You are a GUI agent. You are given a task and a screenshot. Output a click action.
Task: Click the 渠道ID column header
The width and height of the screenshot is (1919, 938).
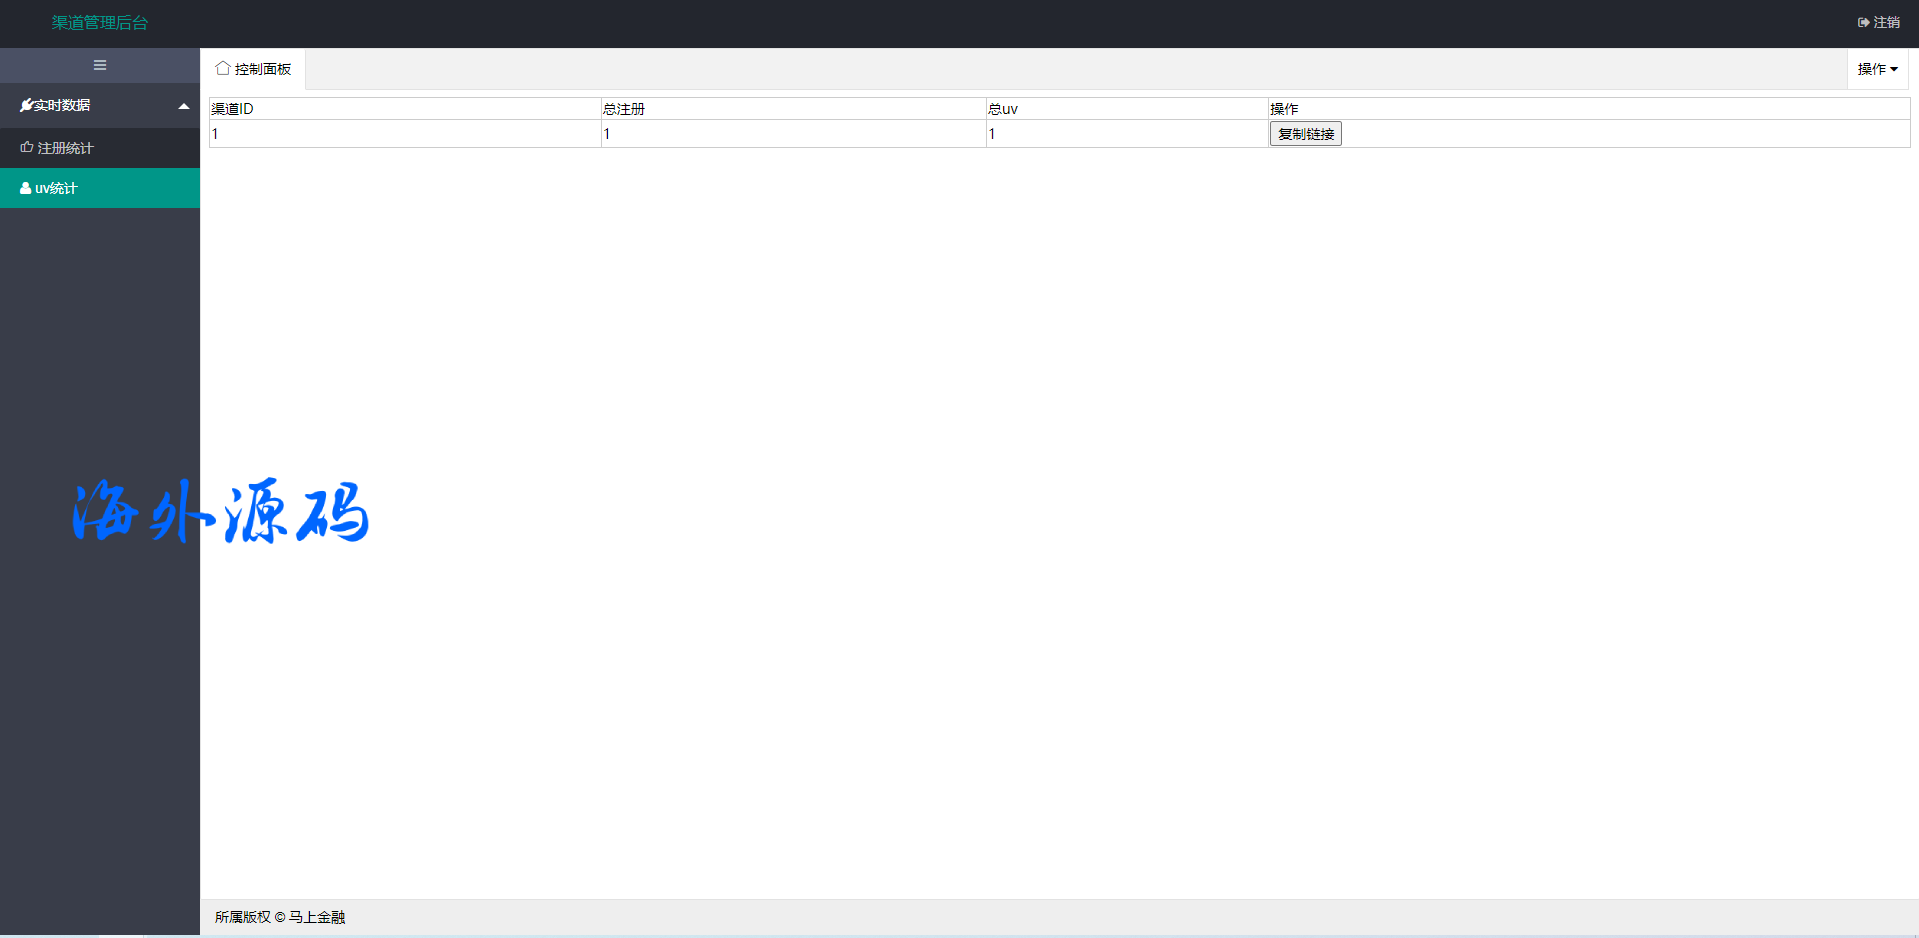[232, 109]
